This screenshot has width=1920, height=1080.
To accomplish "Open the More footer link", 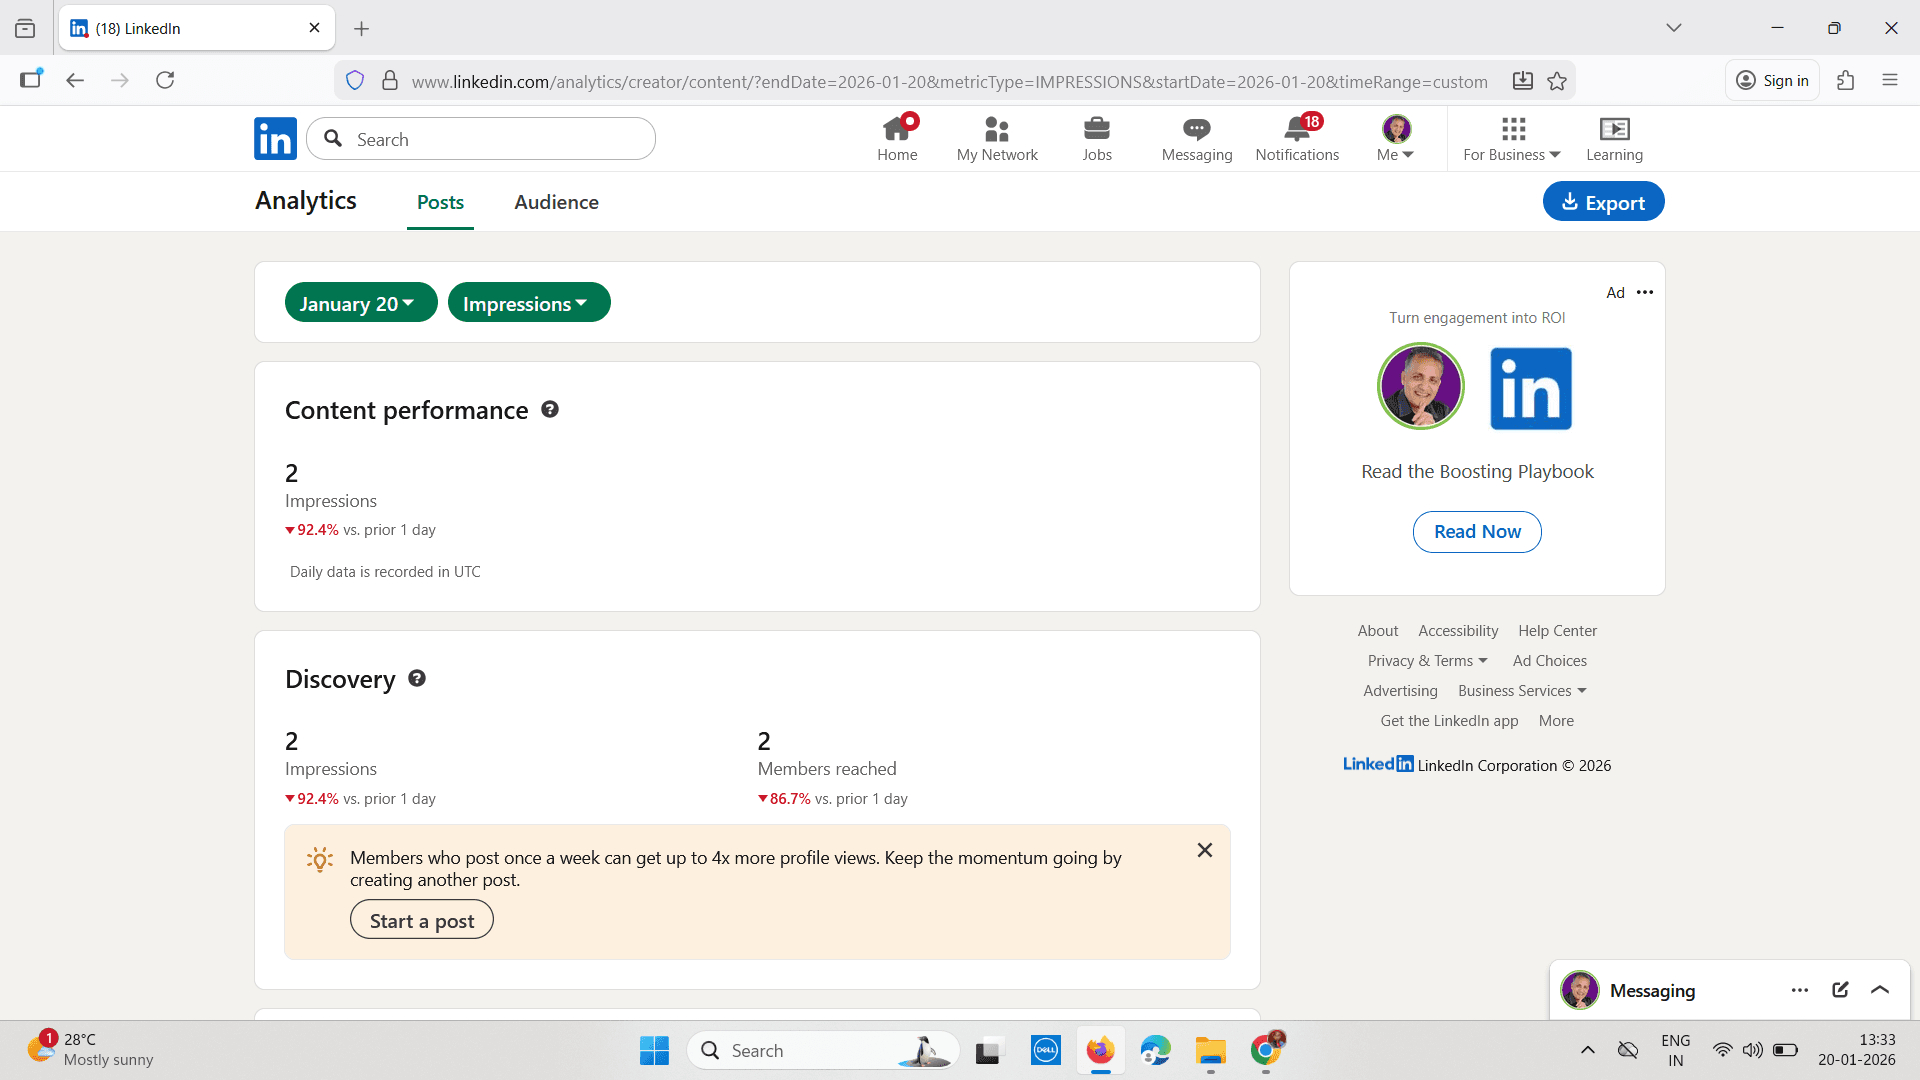I will [x=1556, y=721].
